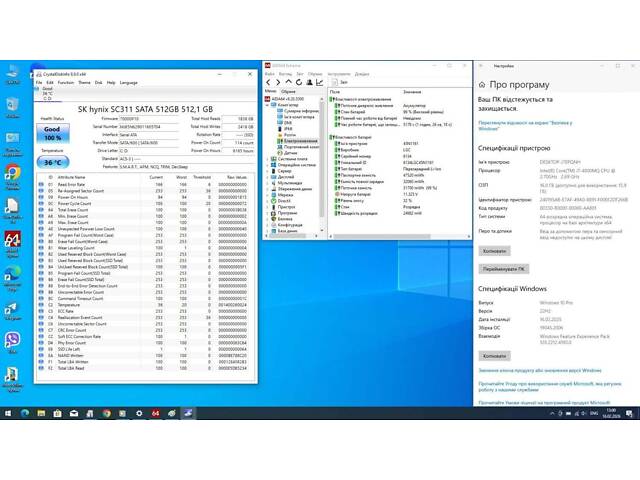Open Telegram desktop shortcut
The height and width of the screenshot is (480, 640).
click(x=12, y=311)
